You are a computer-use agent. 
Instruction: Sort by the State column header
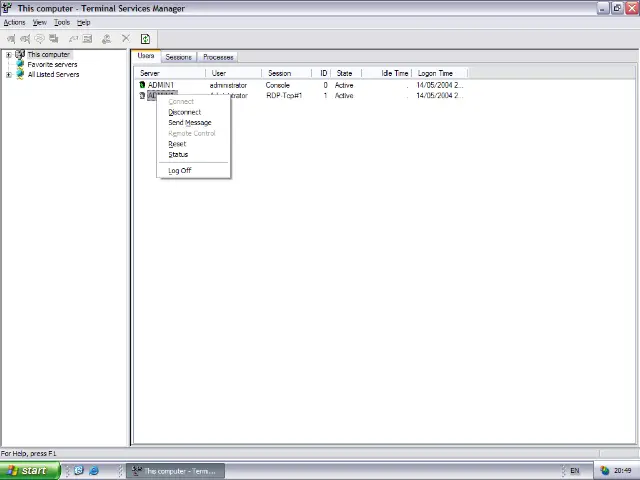(x=346, y=73)
